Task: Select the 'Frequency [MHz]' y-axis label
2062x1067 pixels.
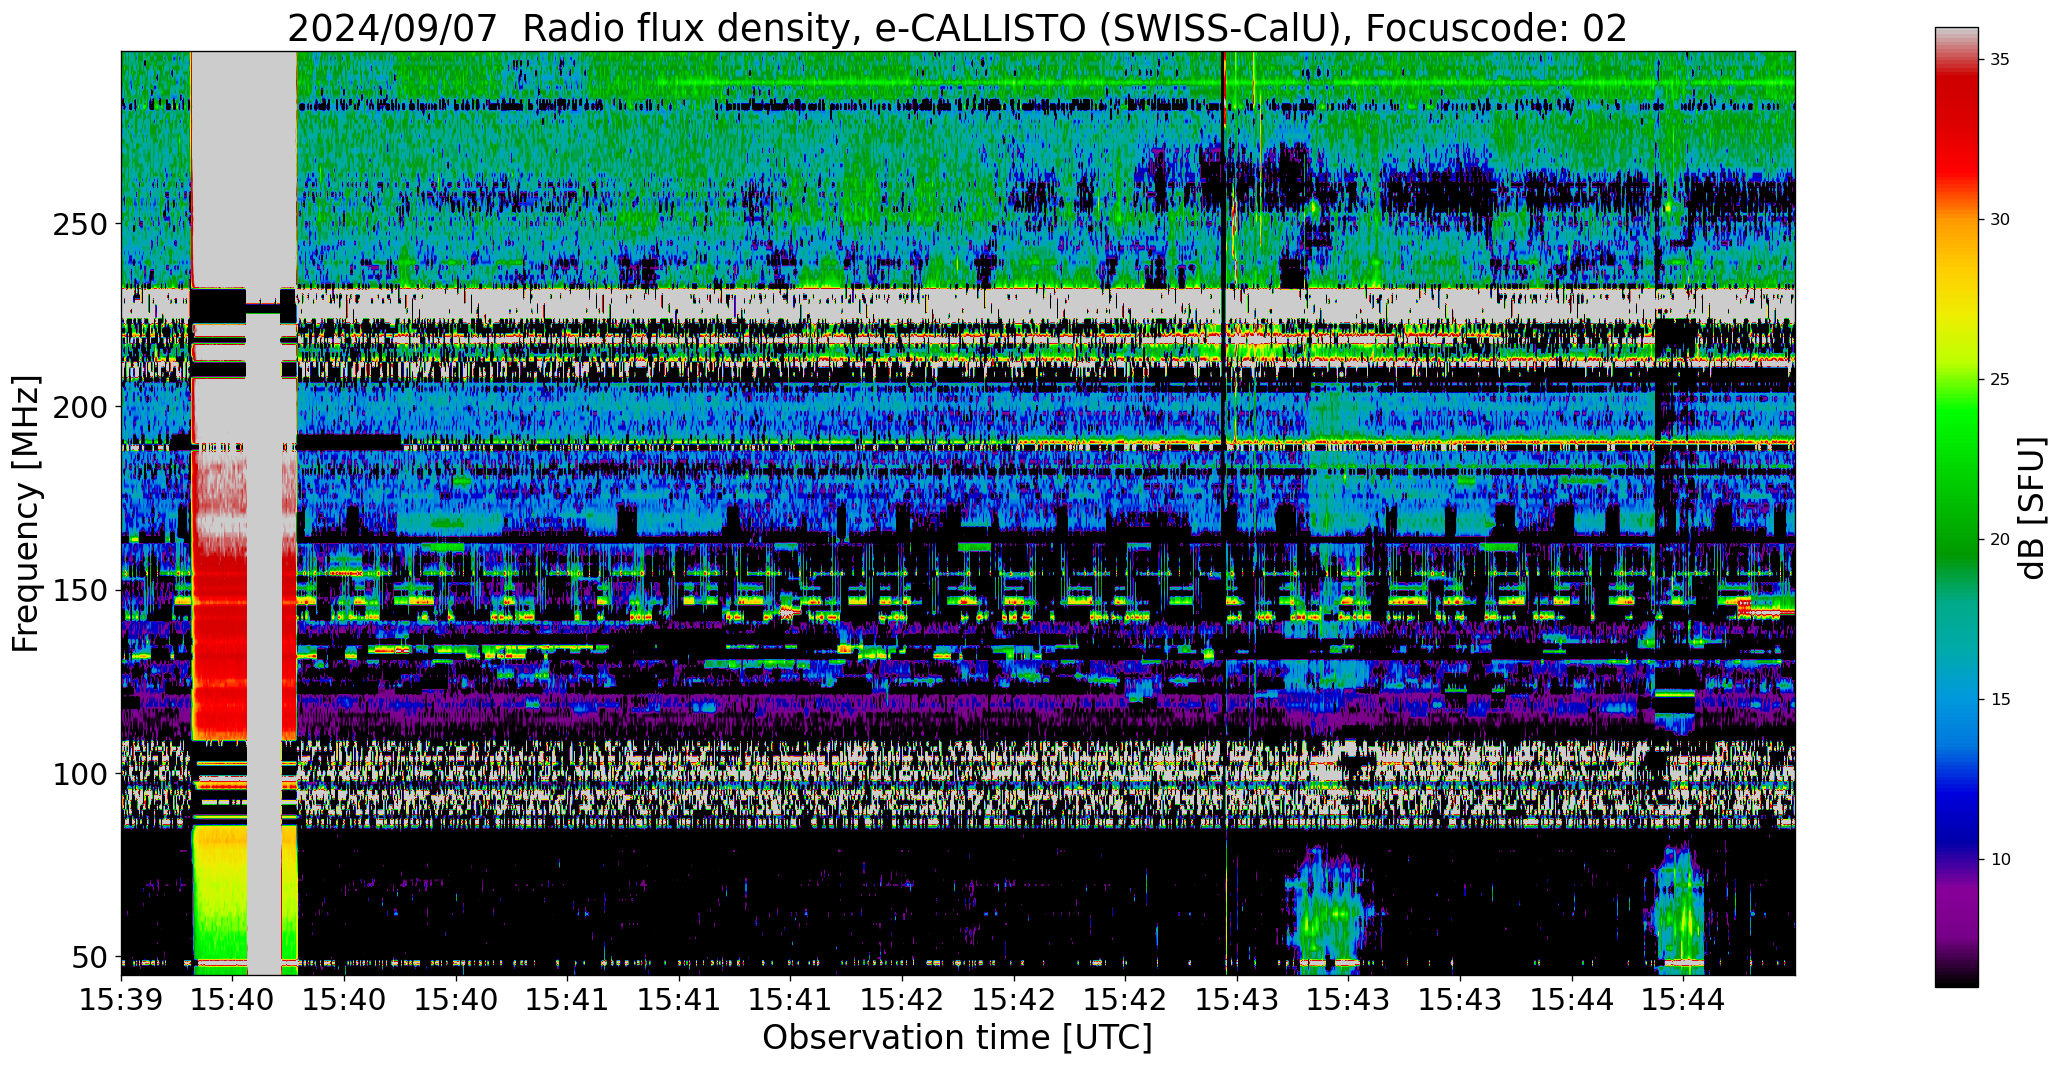Action: pos(26,514)
